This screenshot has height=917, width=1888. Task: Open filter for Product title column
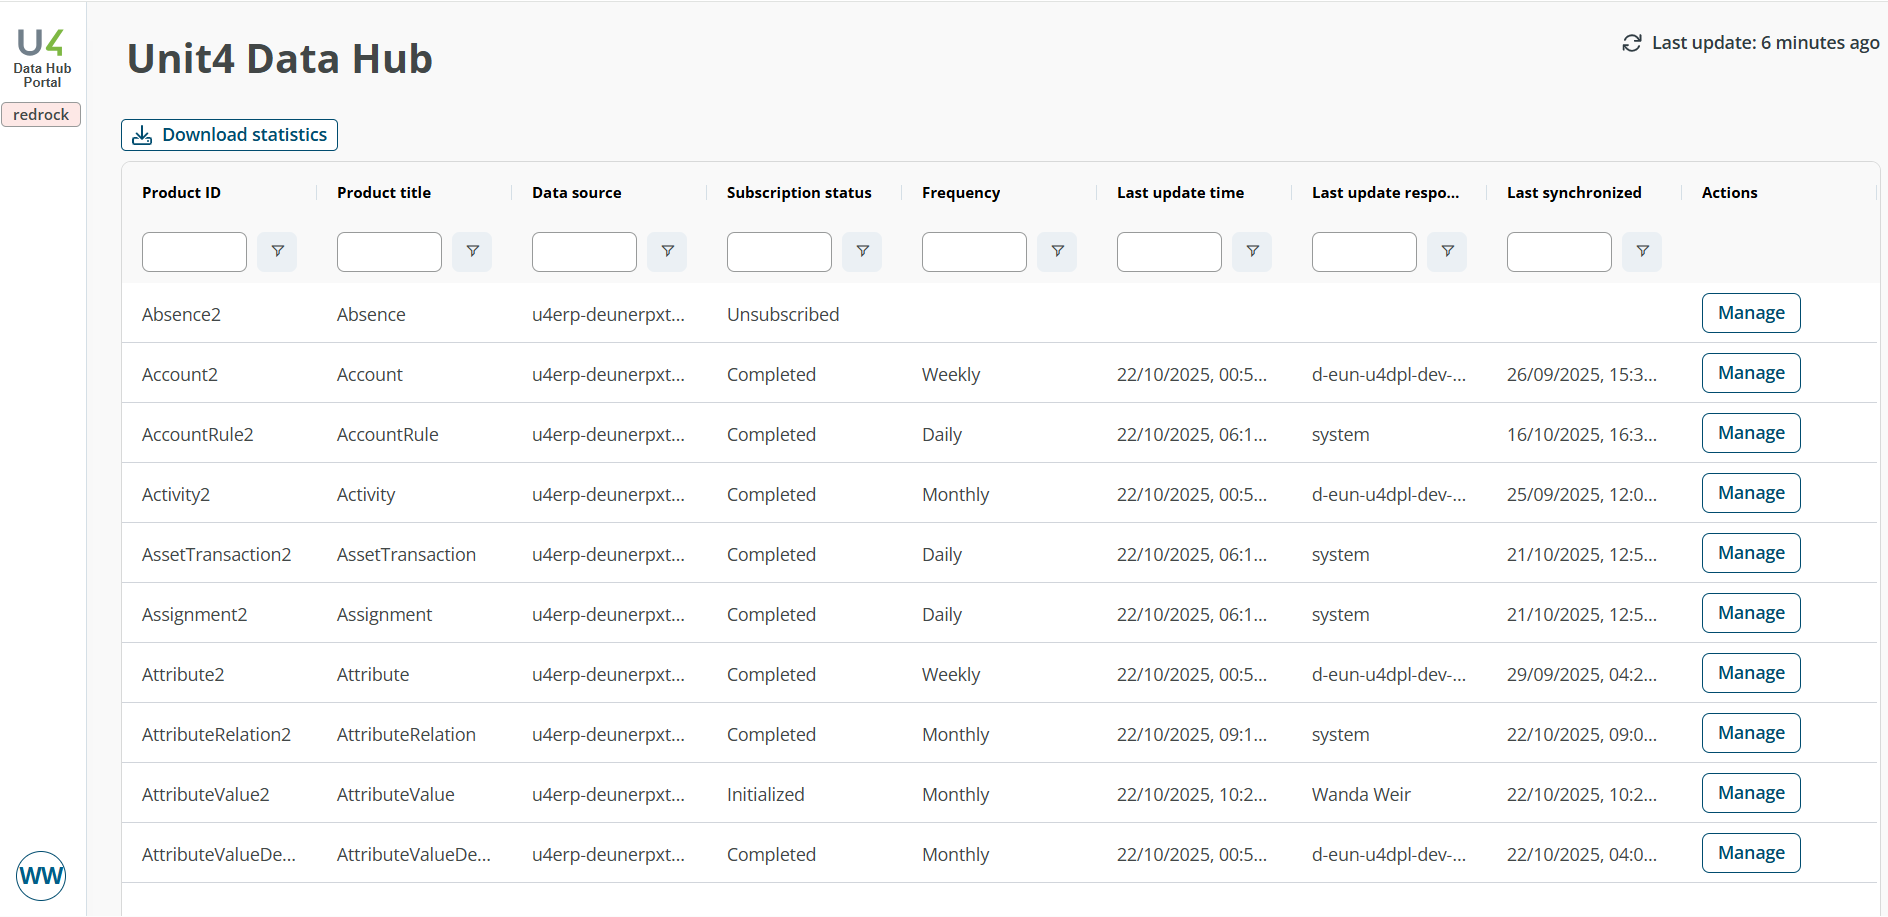tap(472, 251)
